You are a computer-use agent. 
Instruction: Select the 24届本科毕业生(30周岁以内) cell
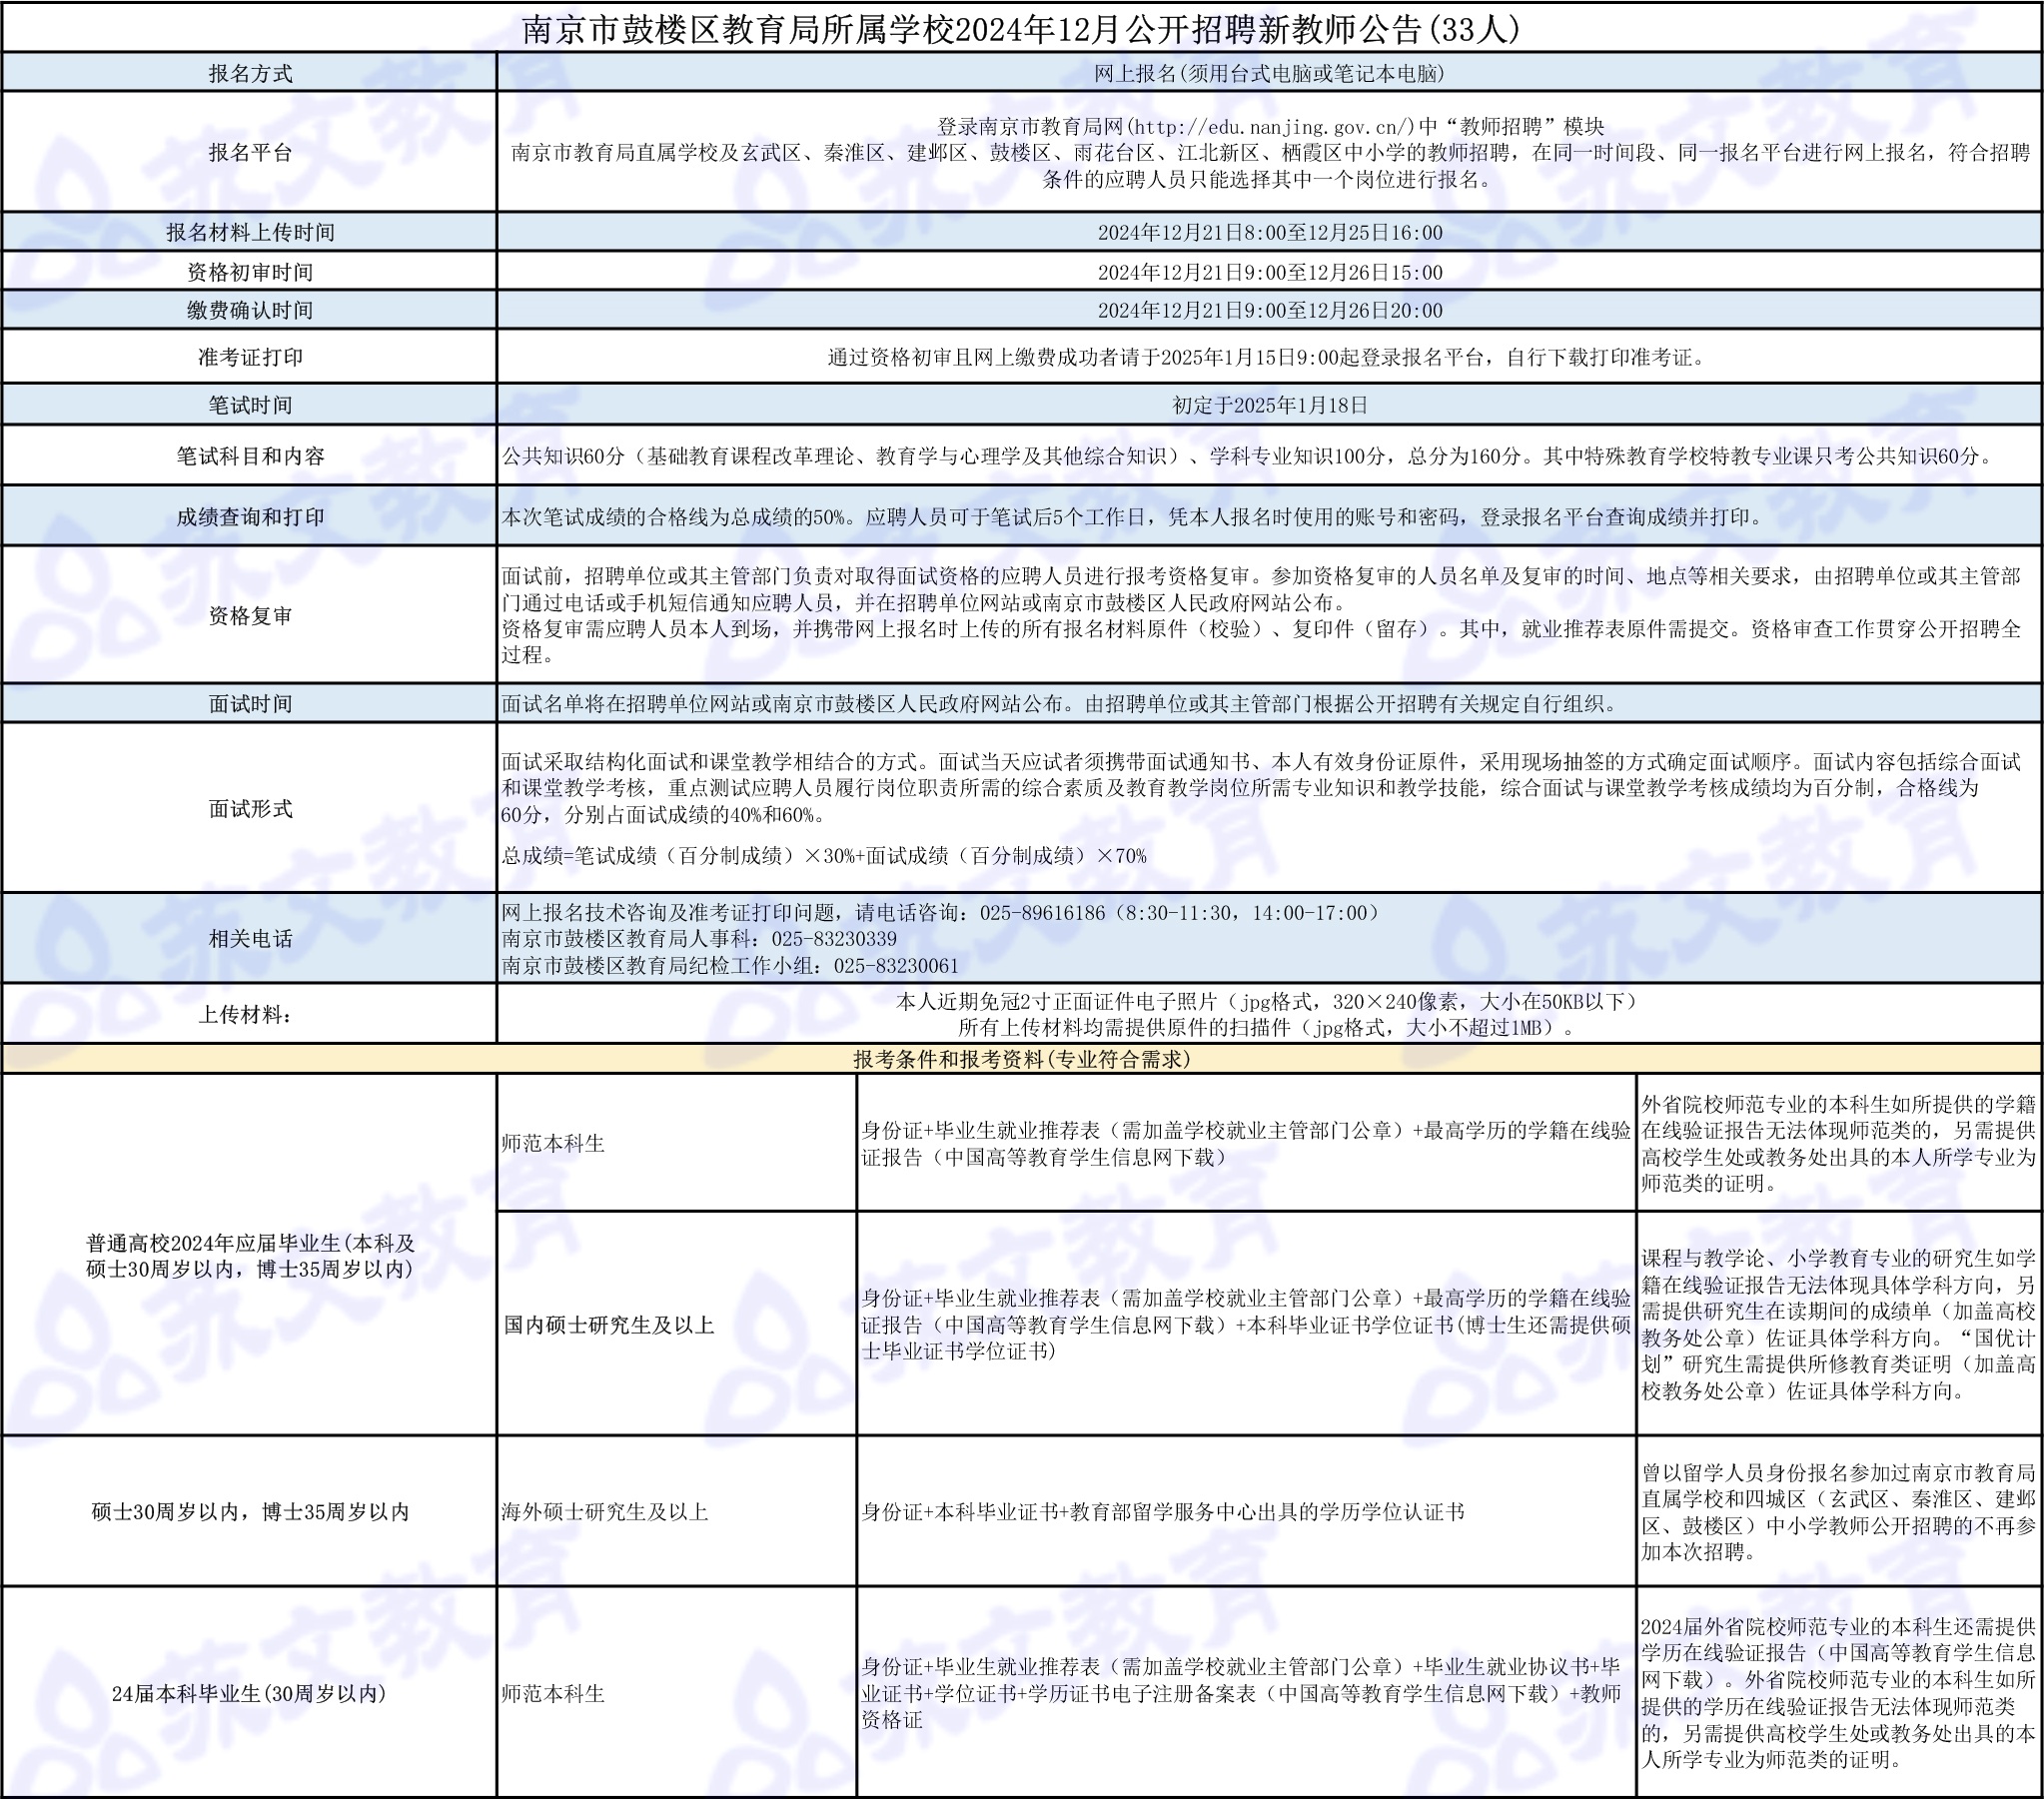point(250,1693)
